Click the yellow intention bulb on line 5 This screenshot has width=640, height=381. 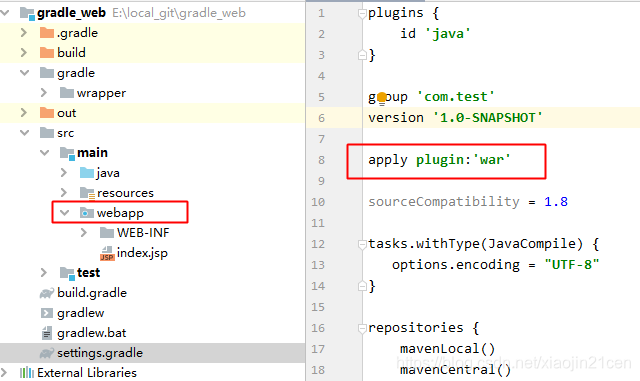382,98
